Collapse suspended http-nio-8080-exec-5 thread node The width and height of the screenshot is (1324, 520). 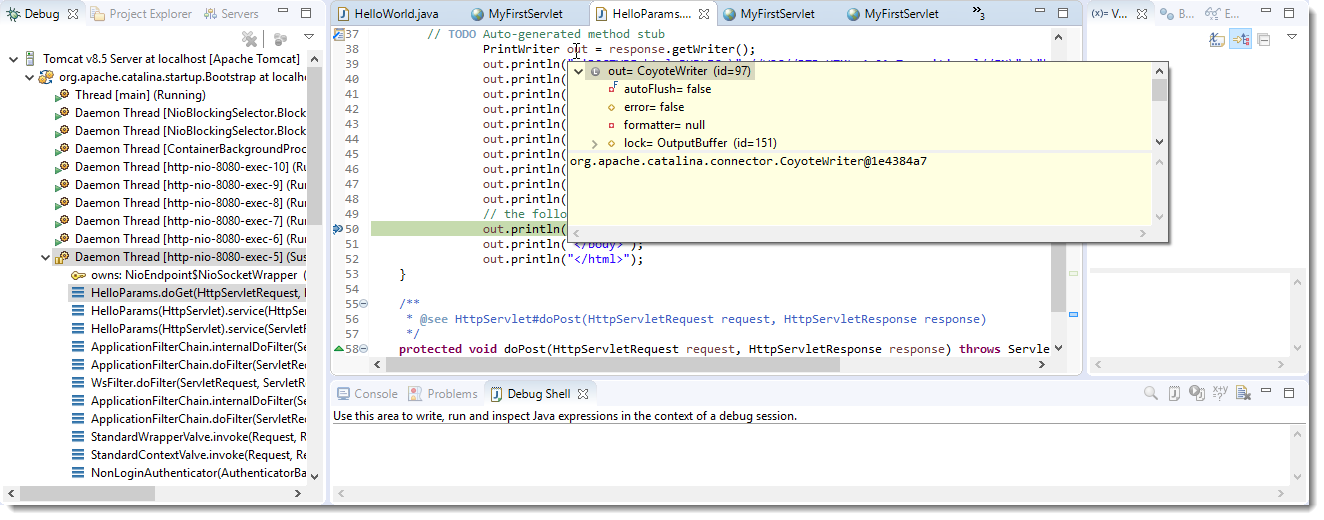[45, 257]
